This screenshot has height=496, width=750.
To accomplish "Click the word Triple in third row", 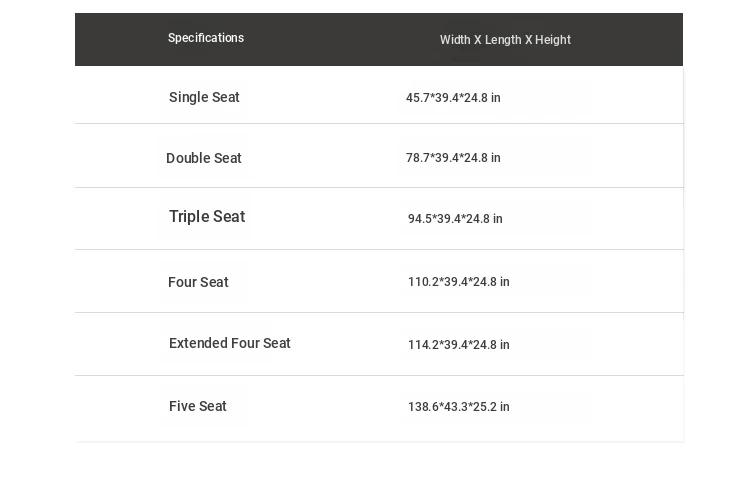I will 188,217.
